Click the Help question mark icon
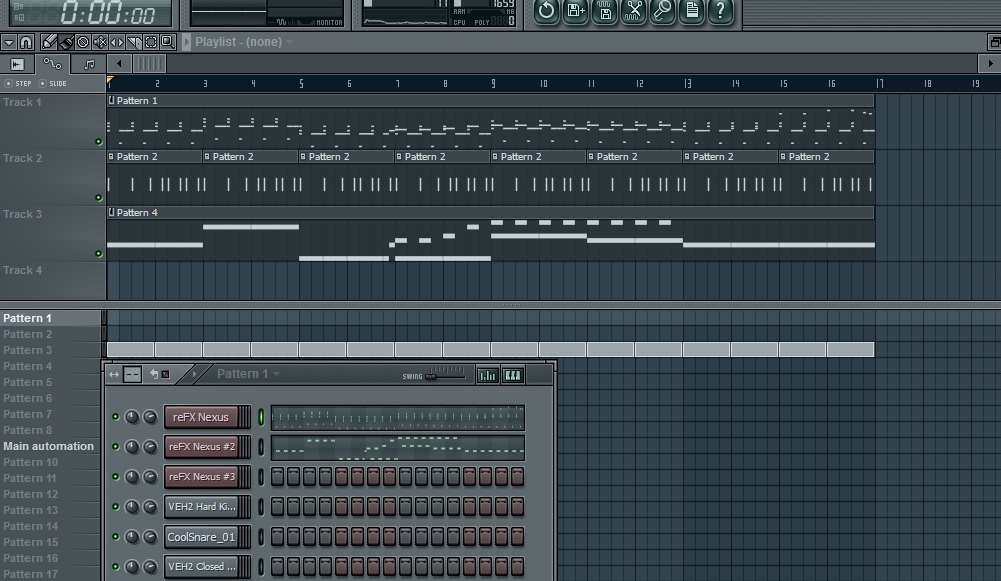The image size is (1001, 581). (721, 10)
